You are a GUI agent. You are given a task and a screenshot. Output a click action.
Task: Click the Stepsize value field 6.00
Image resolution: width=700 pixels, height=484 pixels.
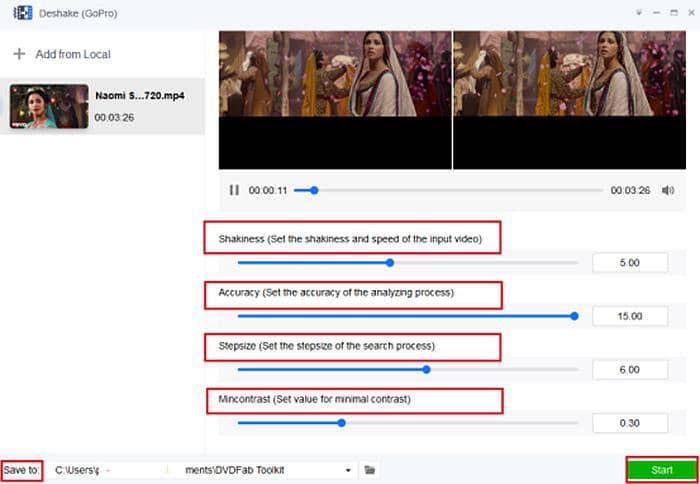click(x=630, y=370)
